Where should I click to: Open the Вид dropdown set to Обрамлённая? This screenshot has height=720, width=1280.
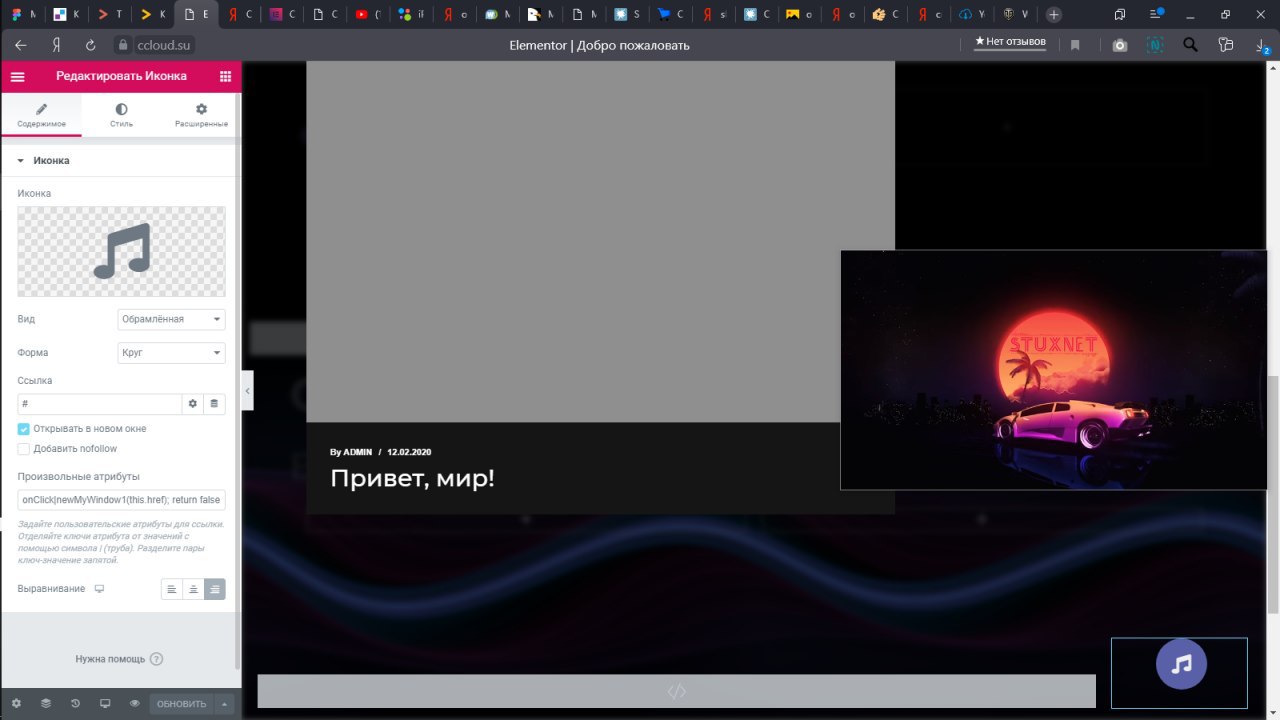(x=172, y=319)
